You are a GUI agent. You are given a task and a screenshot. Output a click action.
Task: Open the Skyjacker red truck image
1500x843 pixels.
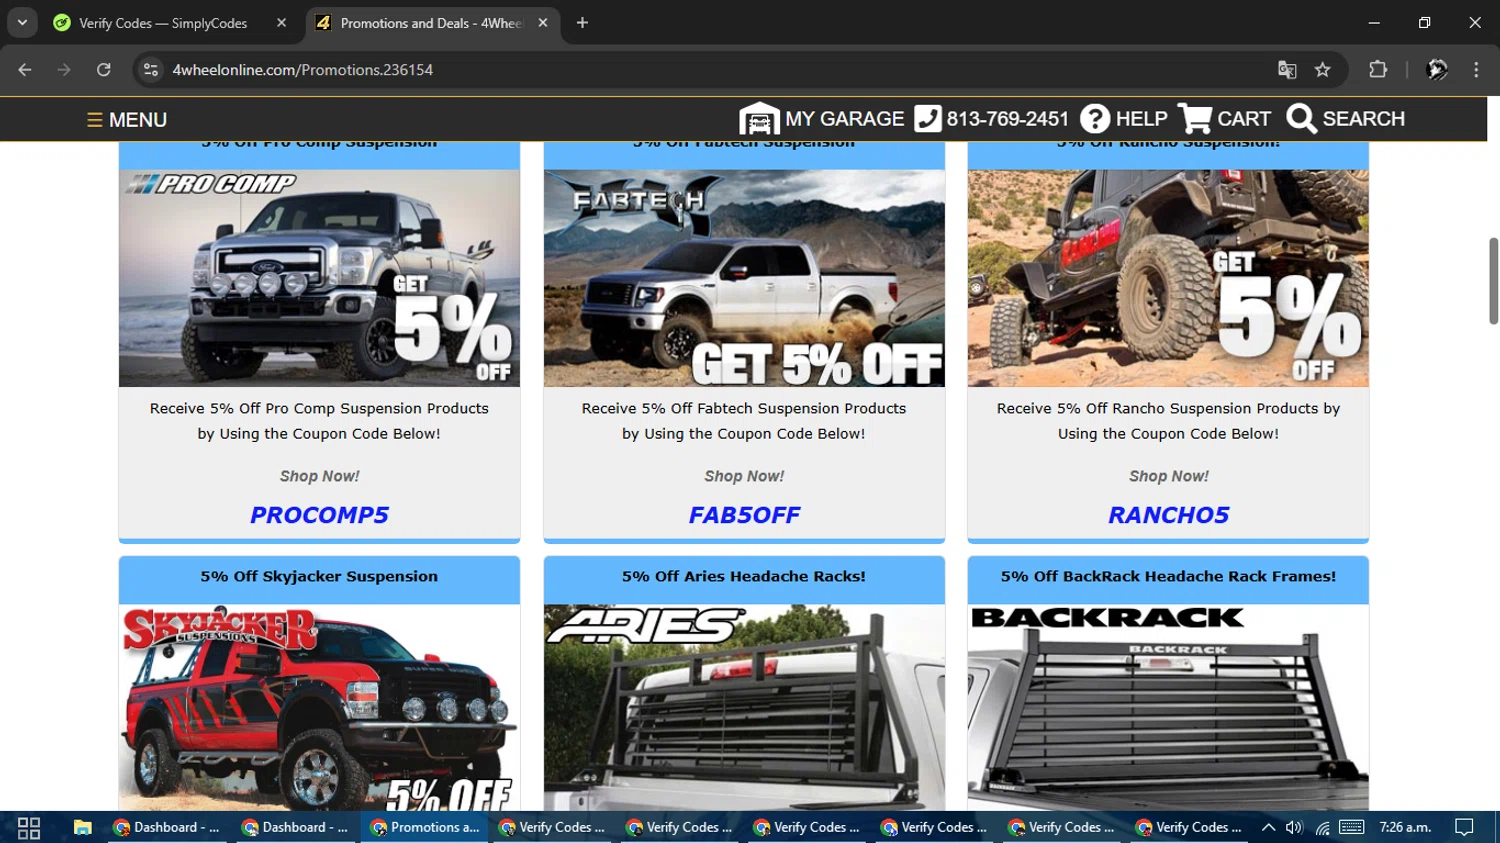coord(319,707)
